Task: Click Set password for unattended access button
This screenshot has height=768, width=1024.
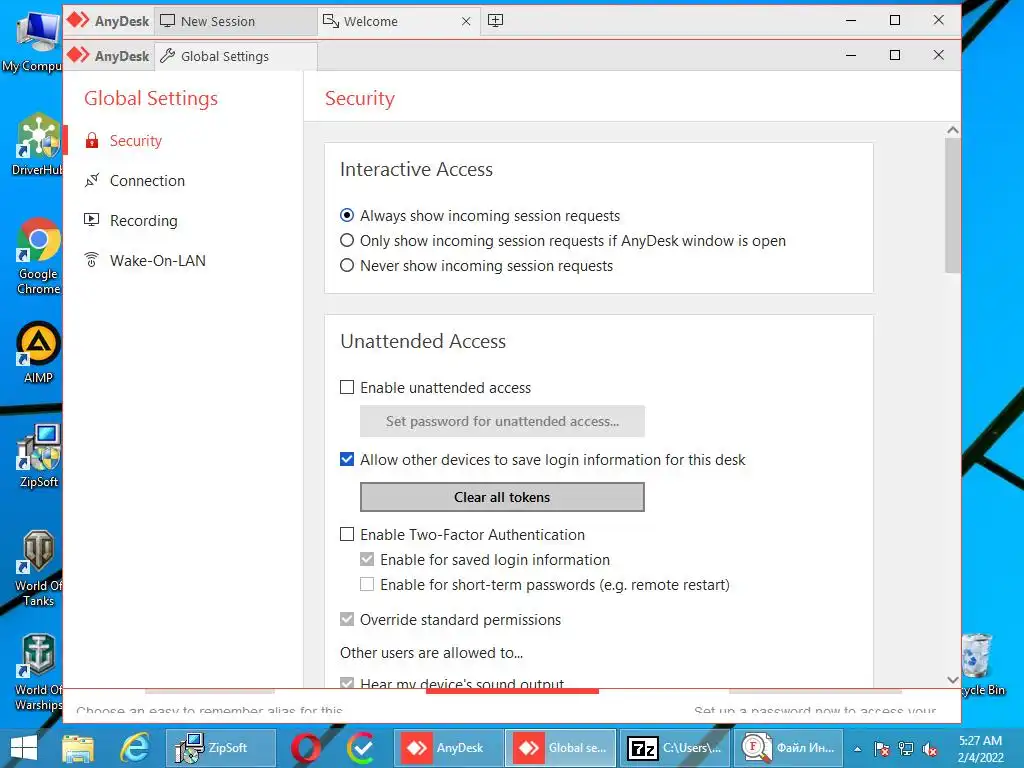Action: click(502, 421)
